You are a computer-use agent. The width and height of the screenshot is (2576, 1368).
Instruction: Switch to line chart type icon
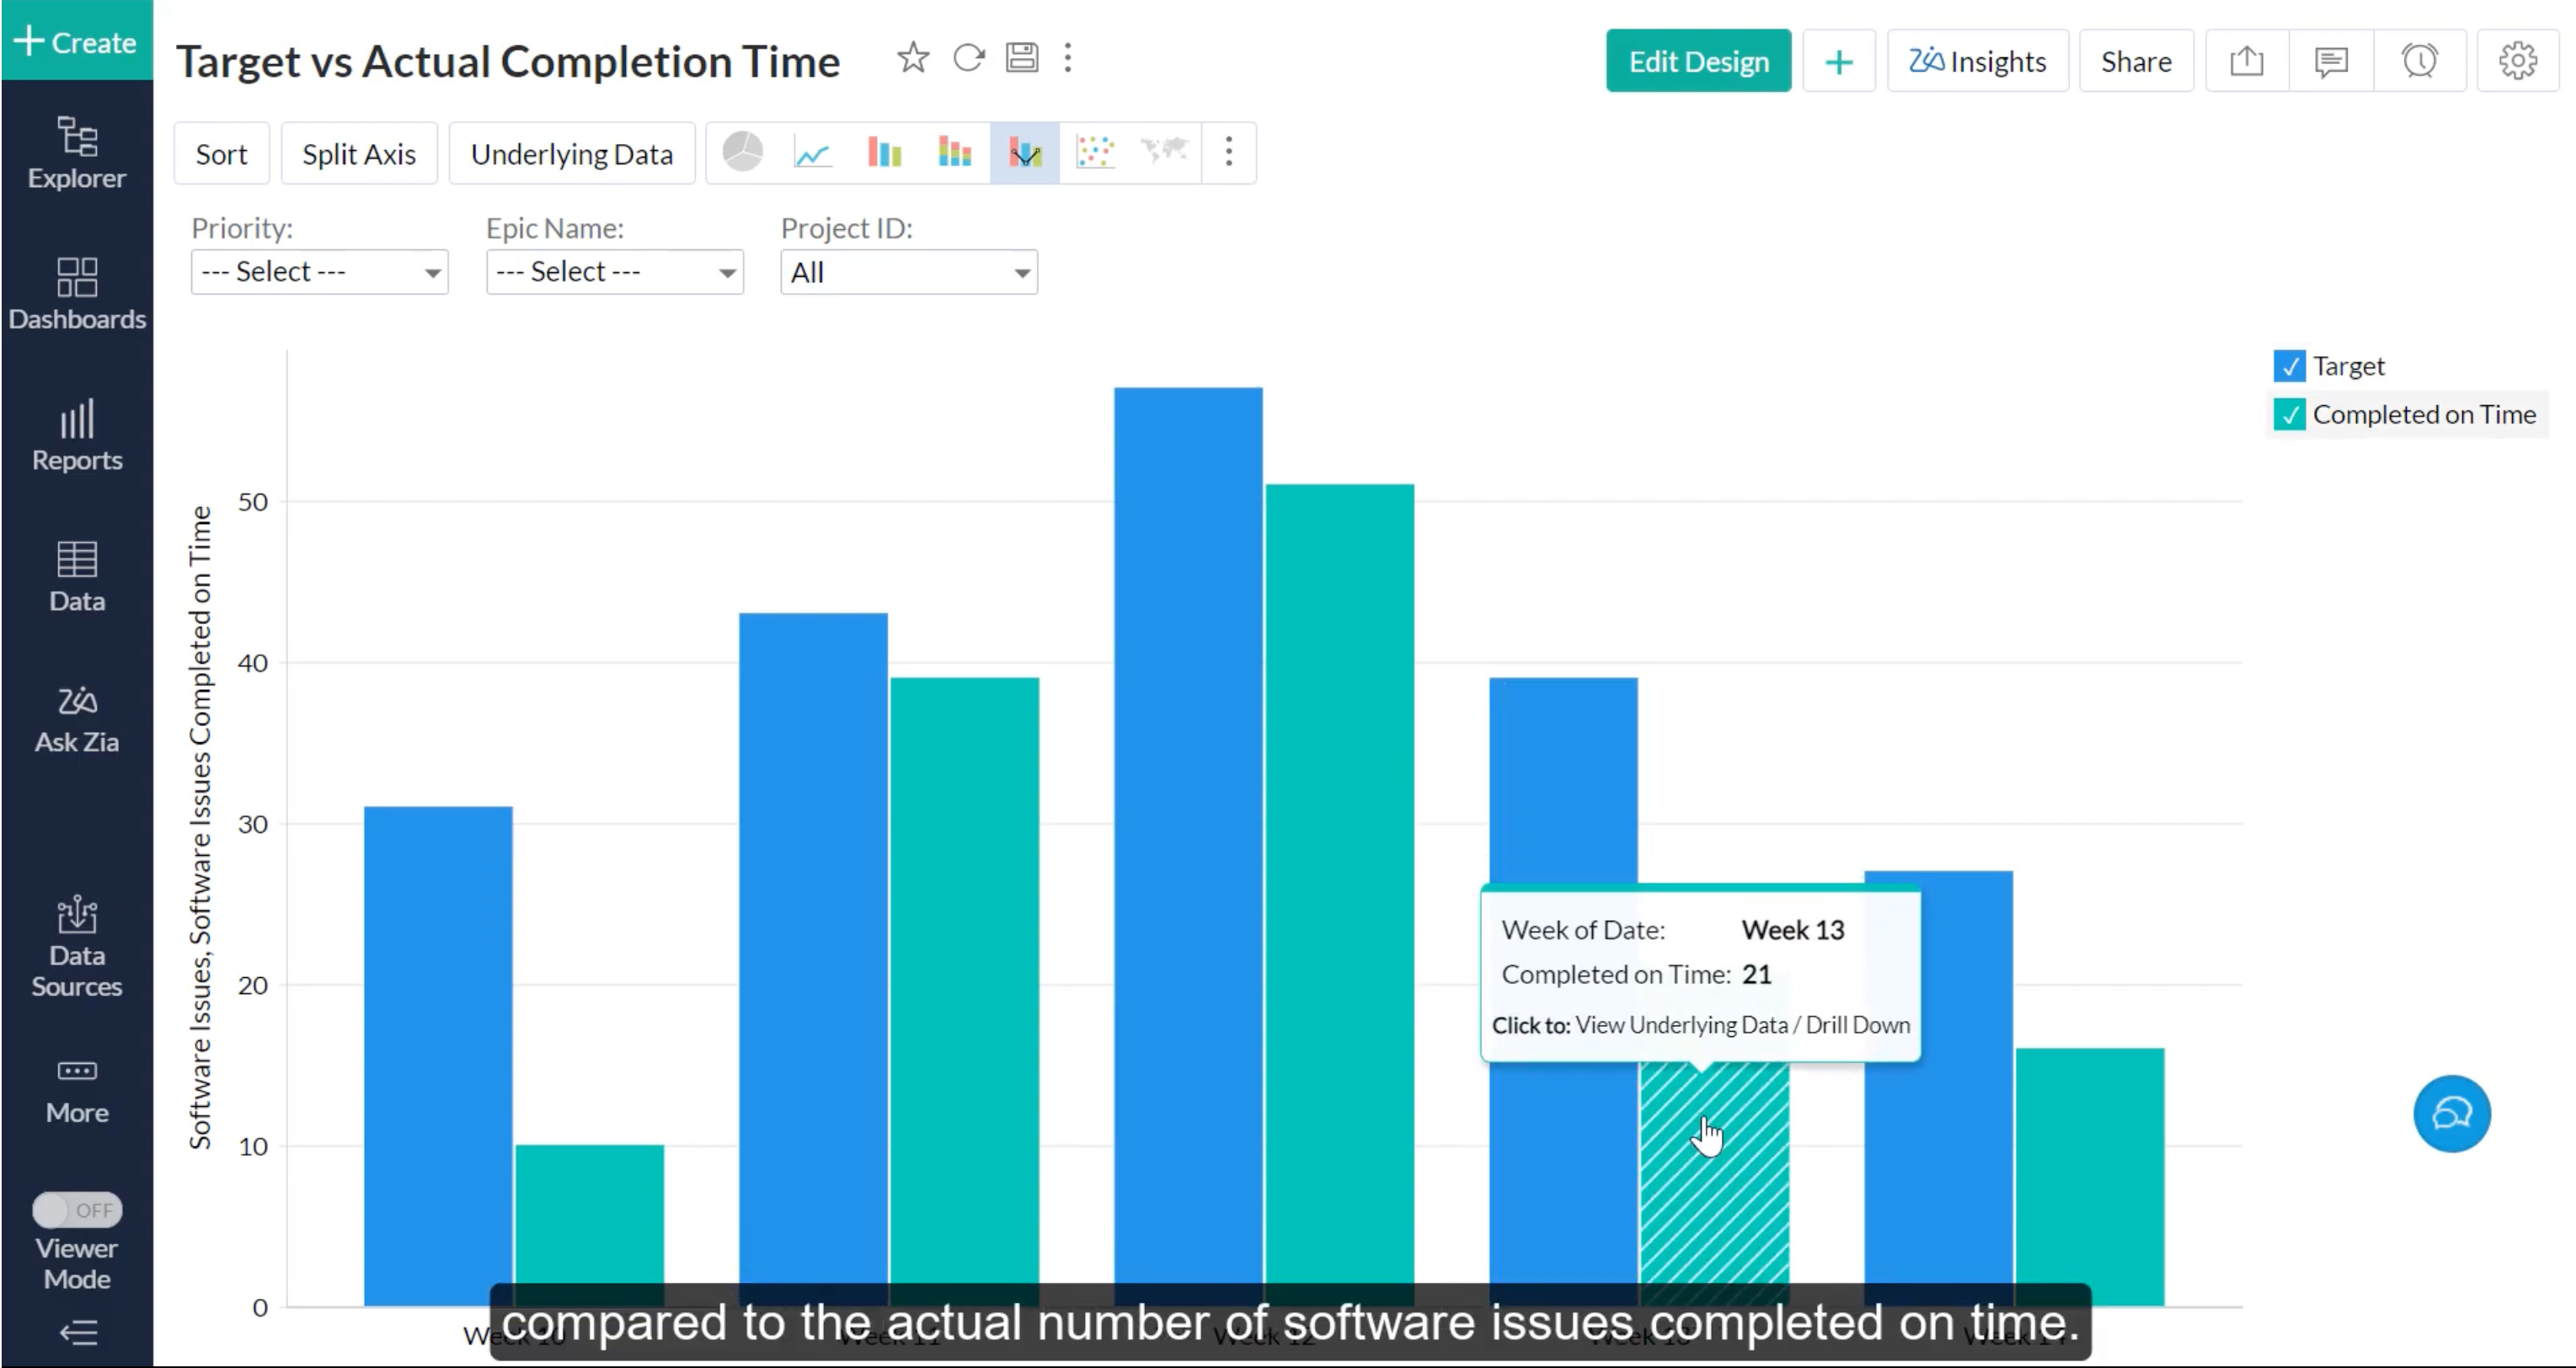(x=812, y=153)
